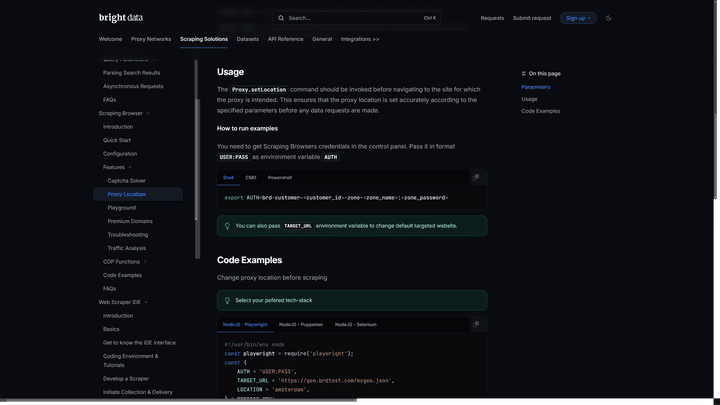
Task: Click the lightbulb icon in TARGET_URL tip
Action: [227, 226]
